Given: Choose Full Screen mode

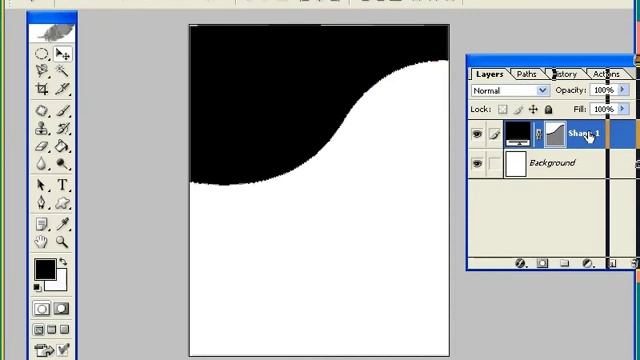Looking at the screenshot, I should [x=65, y=329].
